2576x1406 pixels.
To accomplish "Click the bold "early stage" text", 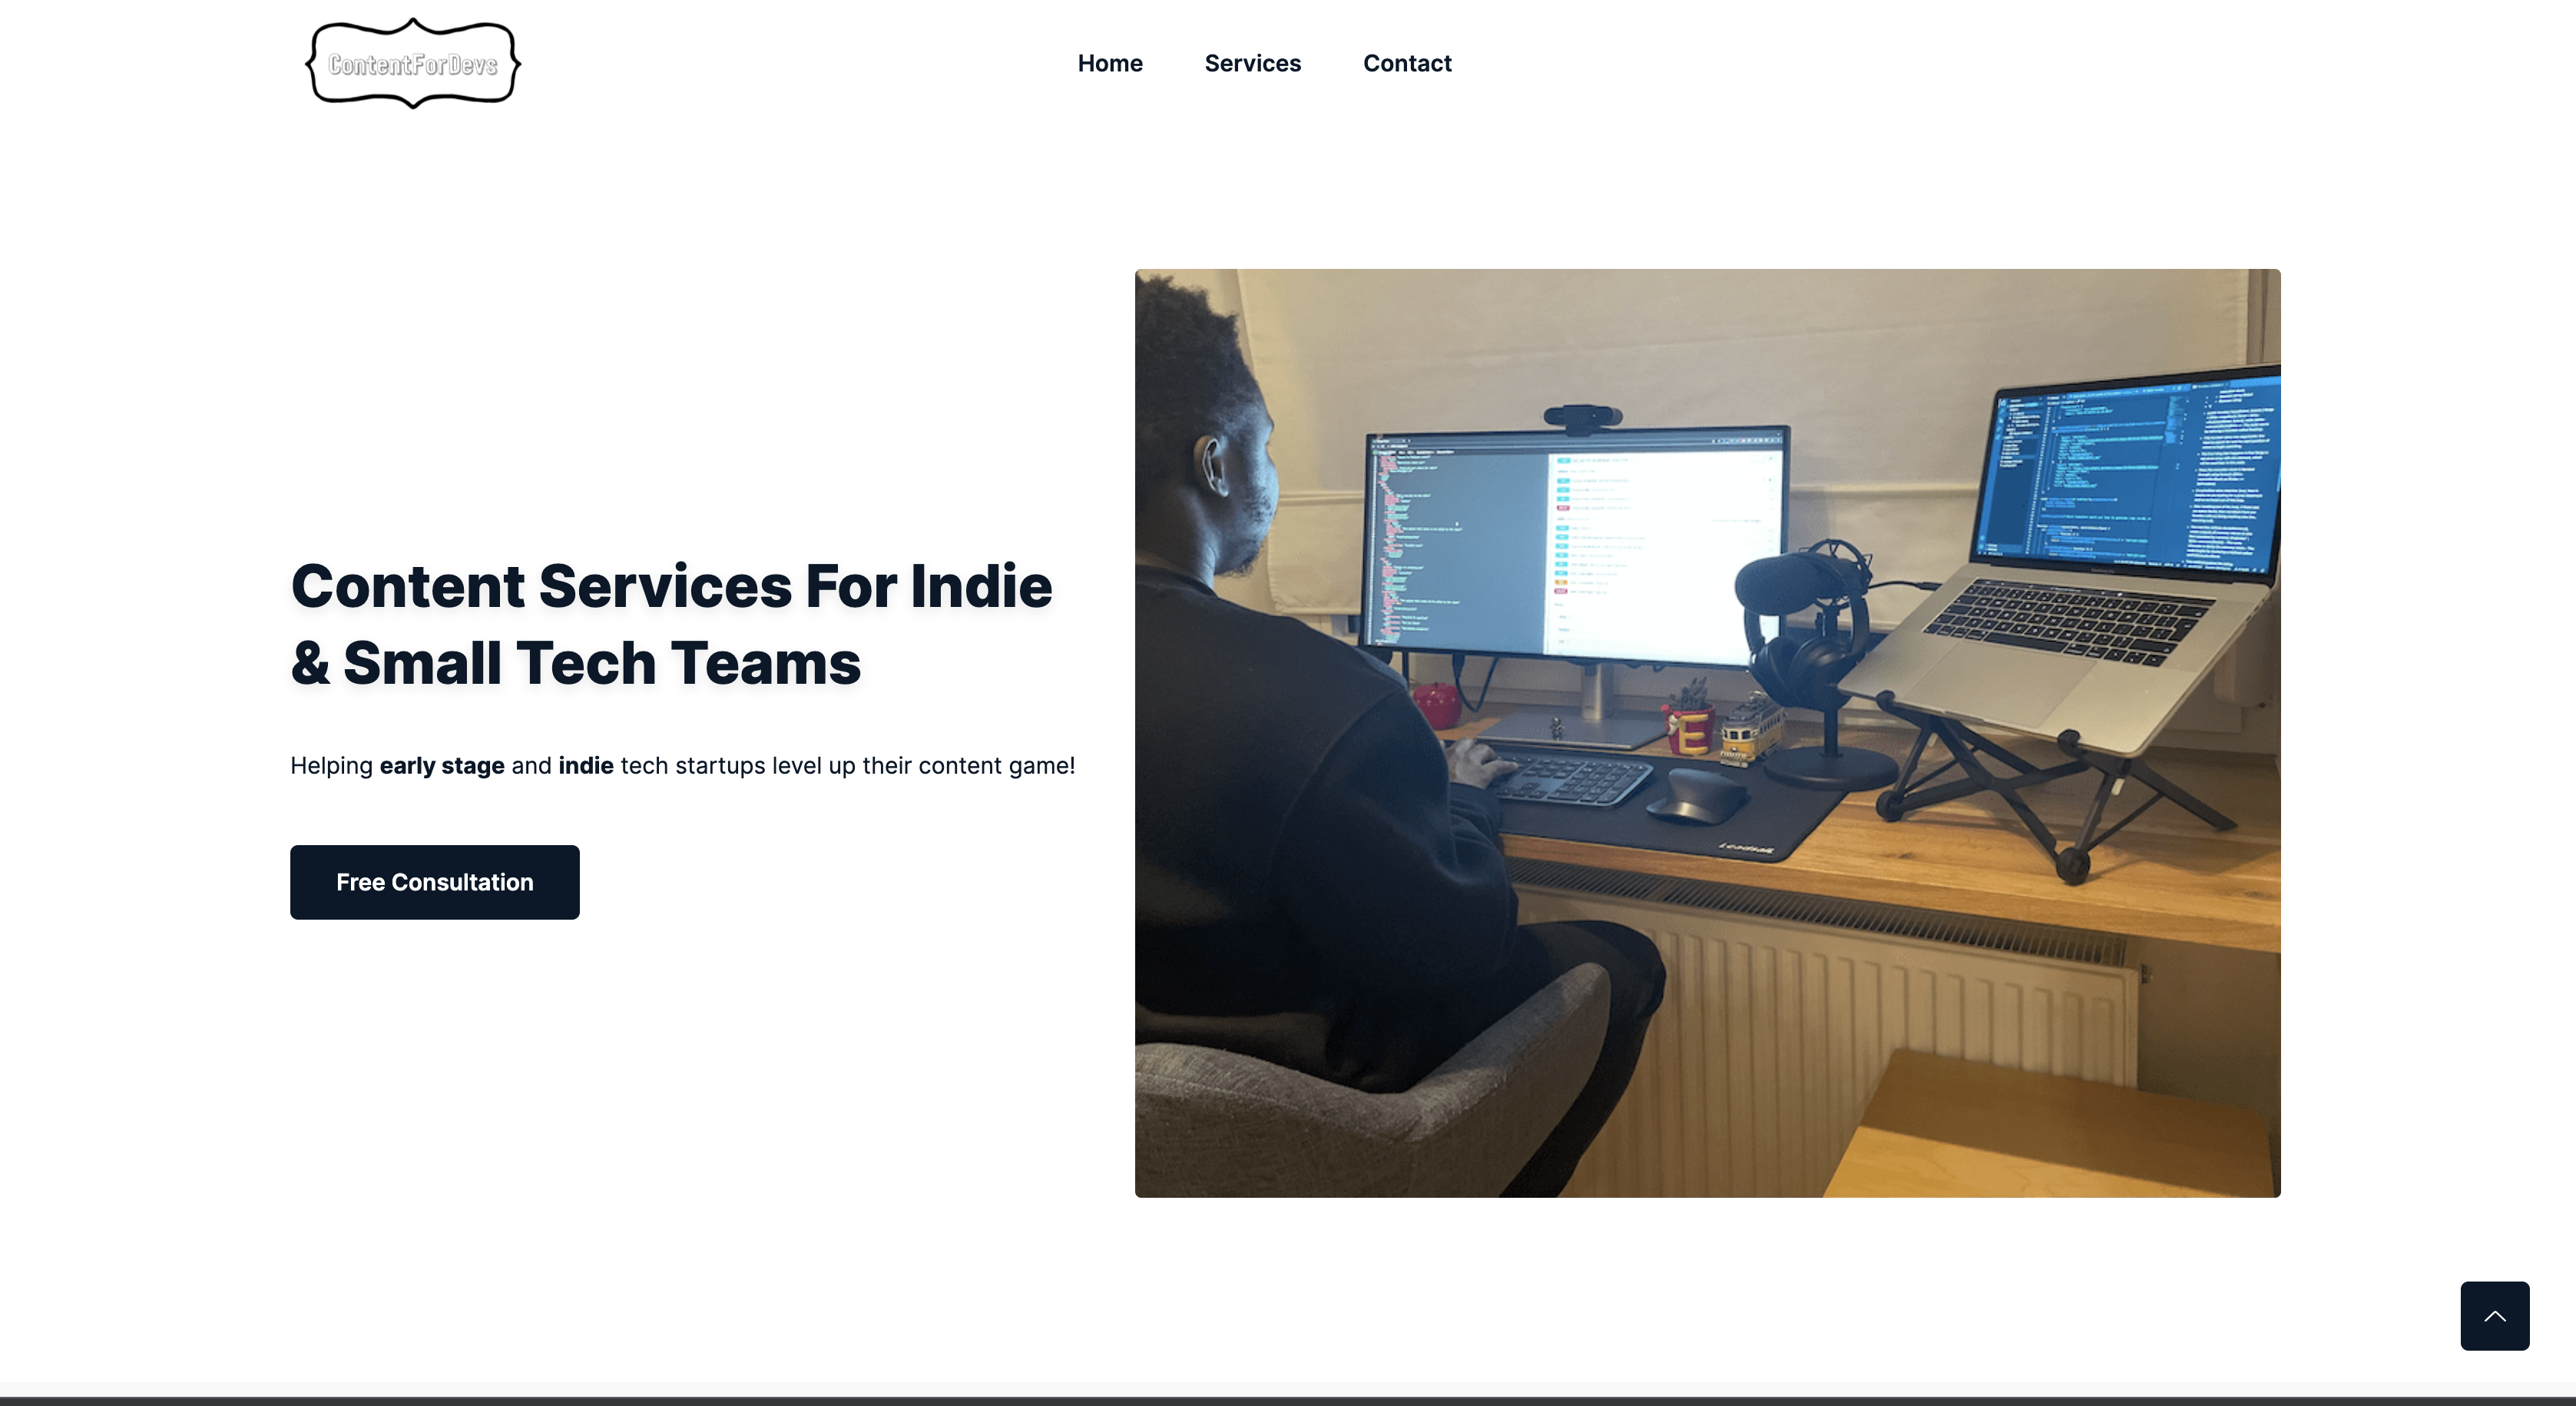I will coord(441,766).
